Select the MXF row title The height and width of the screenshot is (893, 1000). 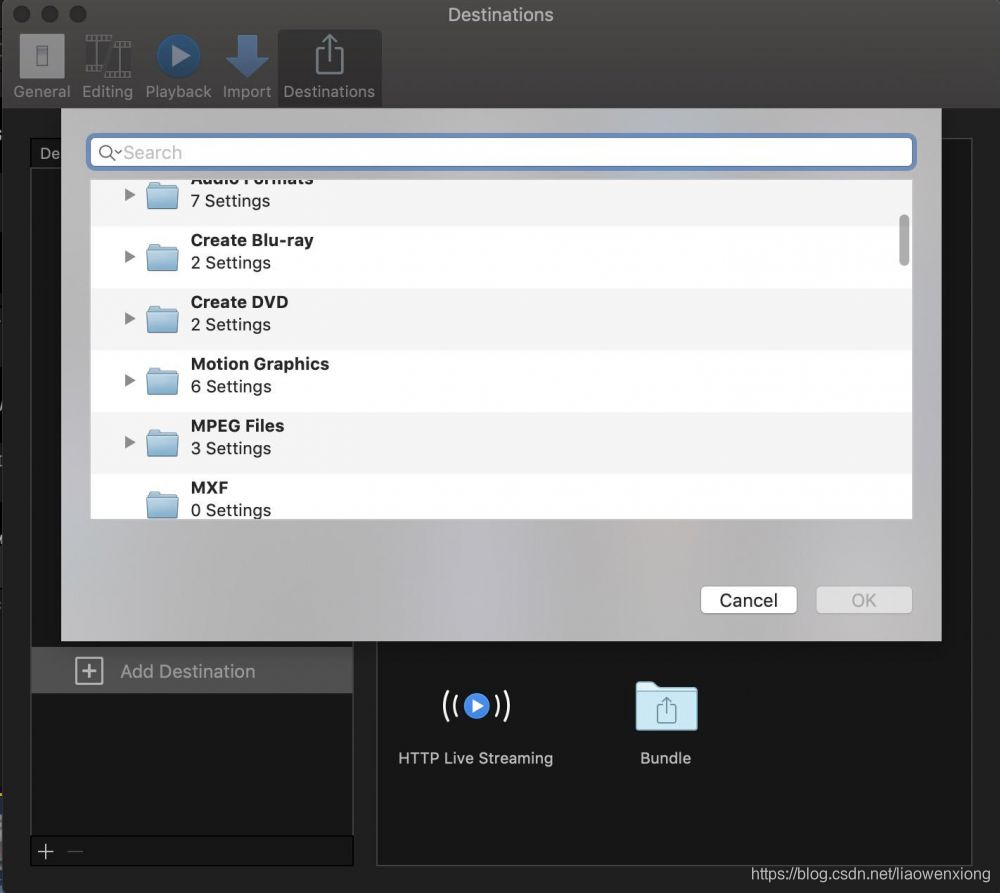point(209,488)
